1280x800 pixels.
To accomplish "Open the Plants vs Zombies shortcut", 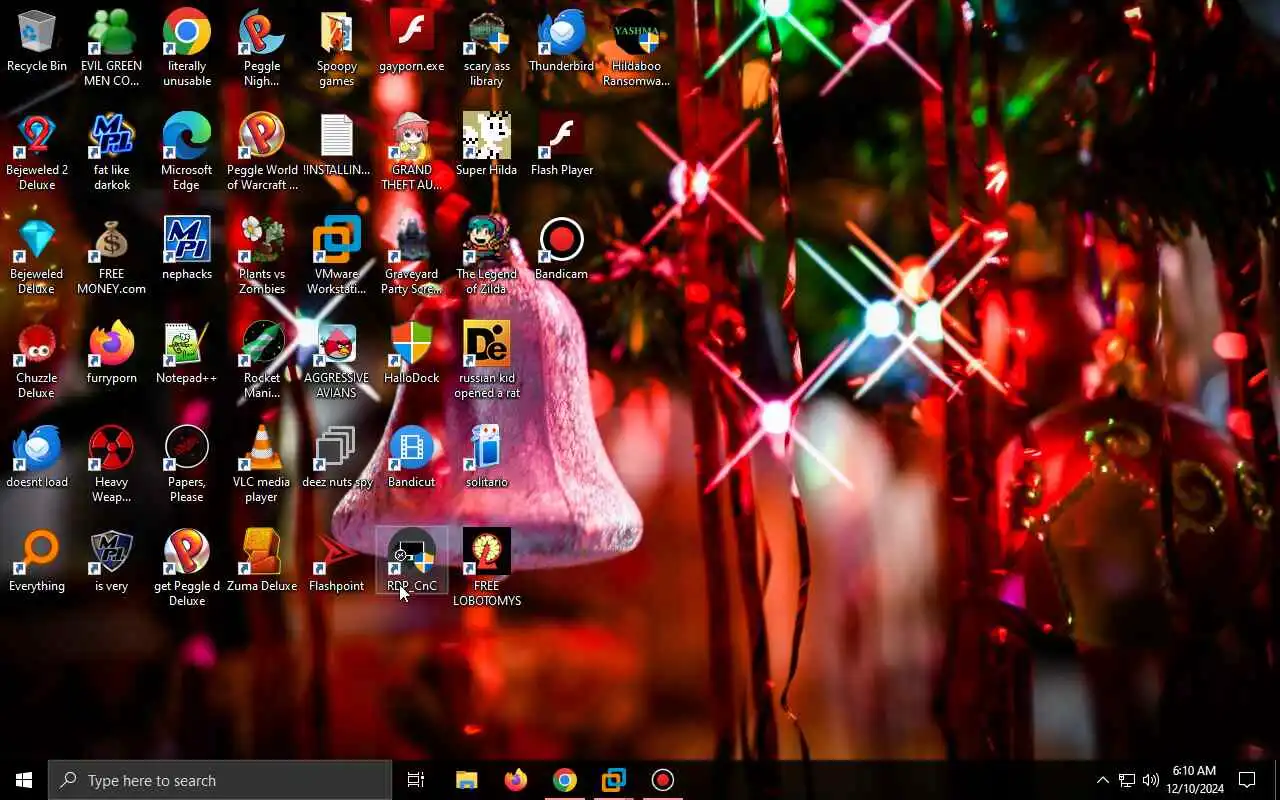I will point(262,256).
